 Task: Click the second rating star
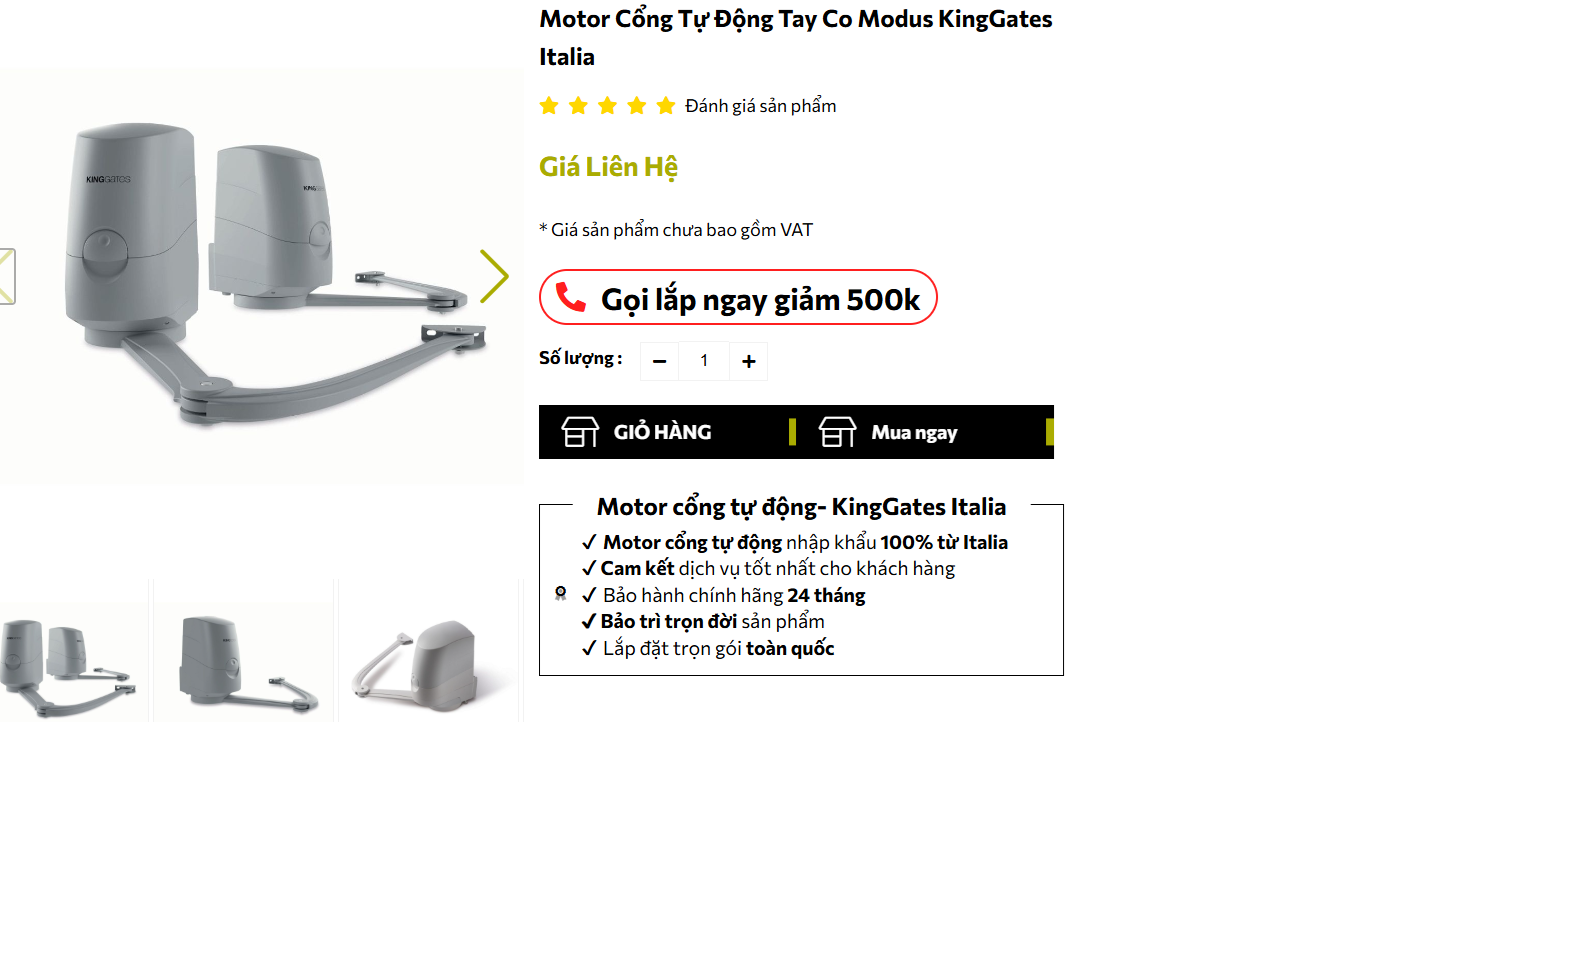(x=578, y=106)
